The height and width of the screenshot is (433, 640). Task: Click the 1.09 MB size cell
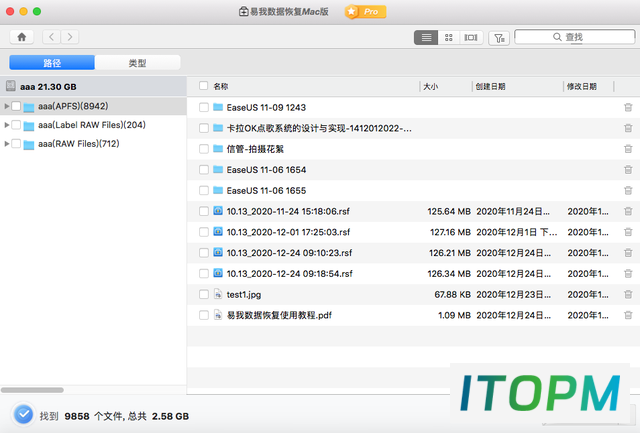click(x=454, y=315)
